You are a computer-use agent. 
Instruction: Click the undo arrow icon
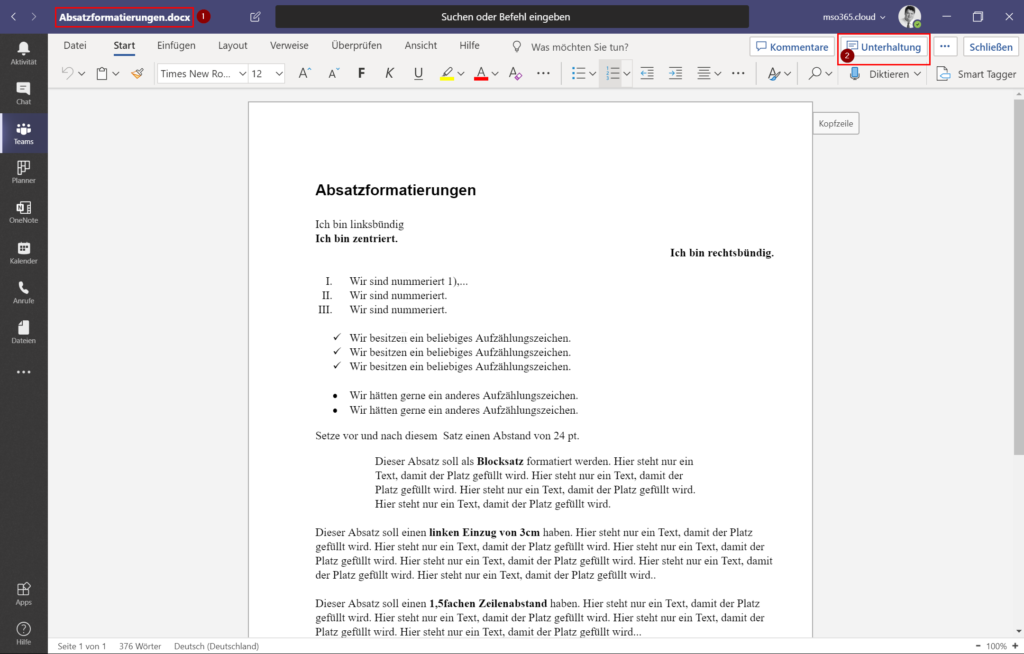pyautogui.click(x=67, y=73)
